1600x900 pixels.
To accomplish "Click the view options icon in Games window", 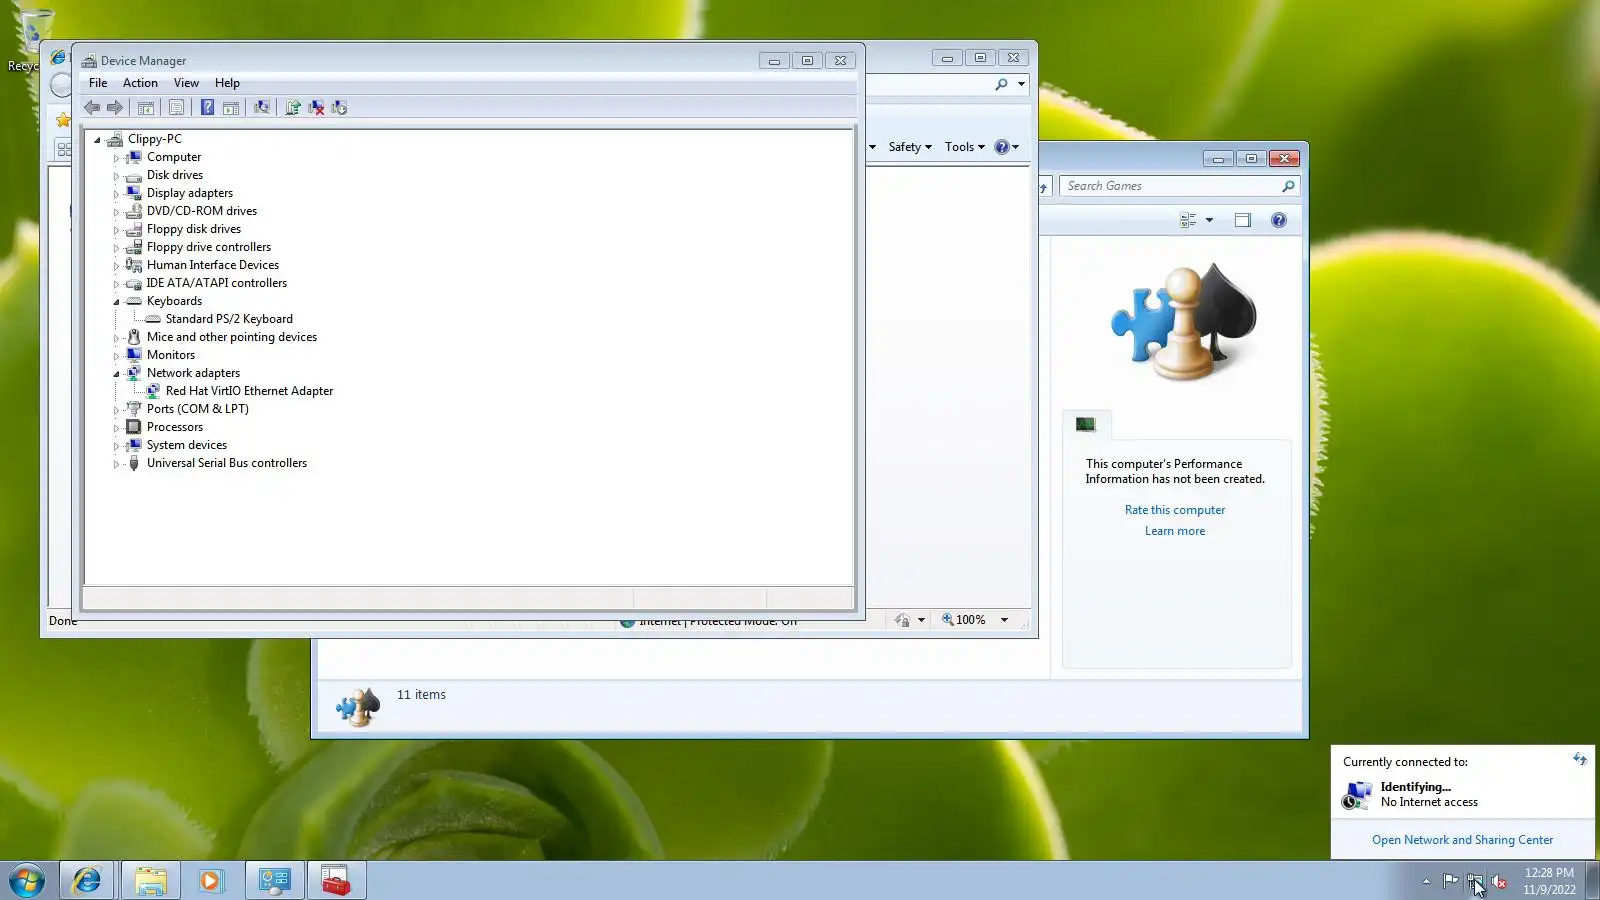I will tap(1188, 220).
